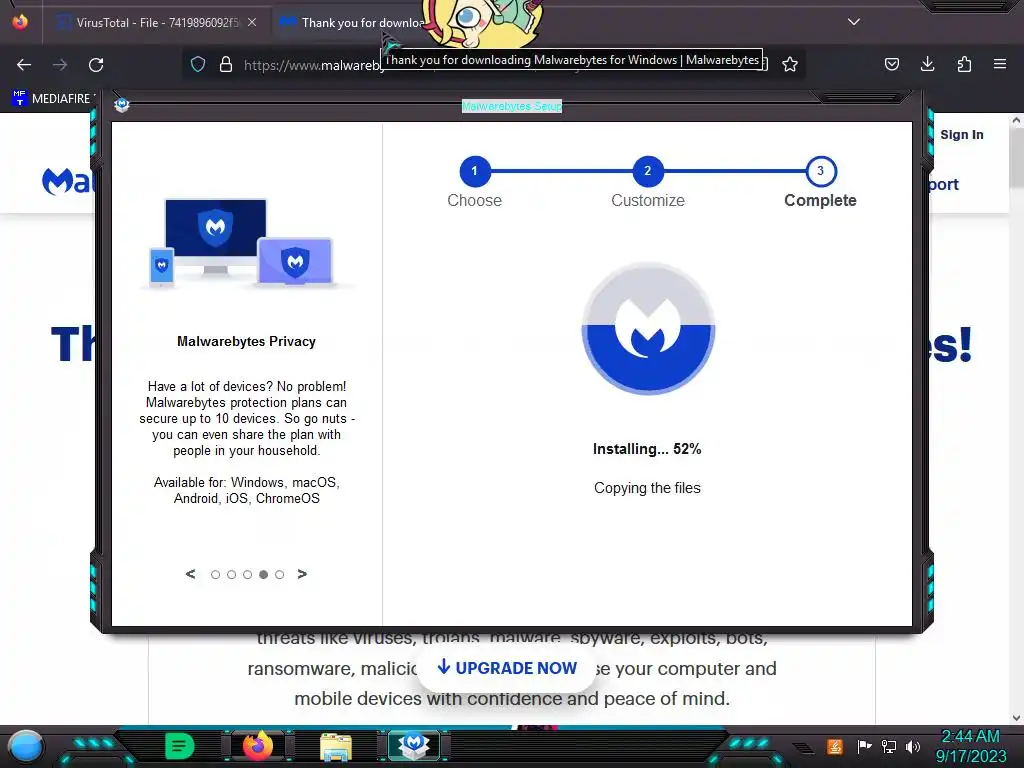Select third carousel dot
This screenshot has width=1024, height=768.
coord(247,575)
